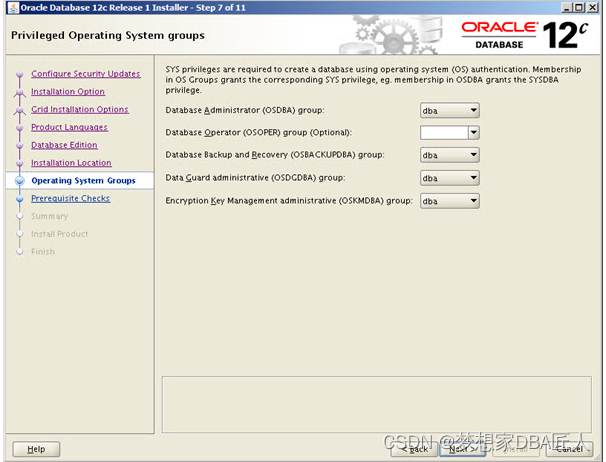Click the Configure Security Updates step bullet
The width and height of the screenshot is (606, 462).
(20, 74)
